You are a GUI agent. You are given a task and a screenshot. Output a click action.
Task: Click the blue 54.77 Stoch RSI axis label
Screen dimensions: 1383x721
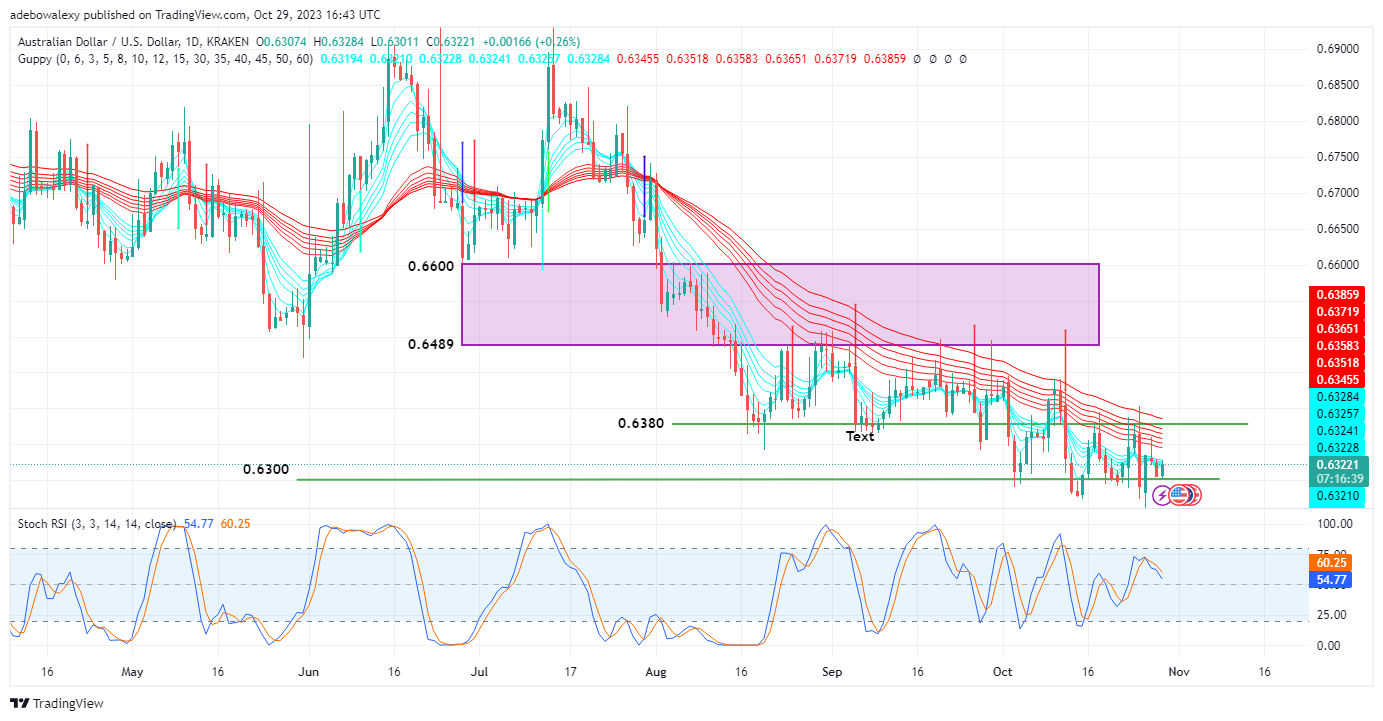click(x=1332, y=579)
